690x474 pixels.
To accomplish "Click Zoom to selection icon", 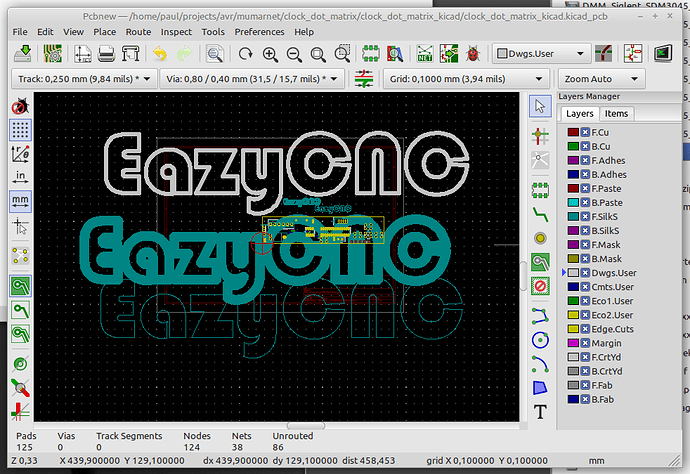I will 342,53.
